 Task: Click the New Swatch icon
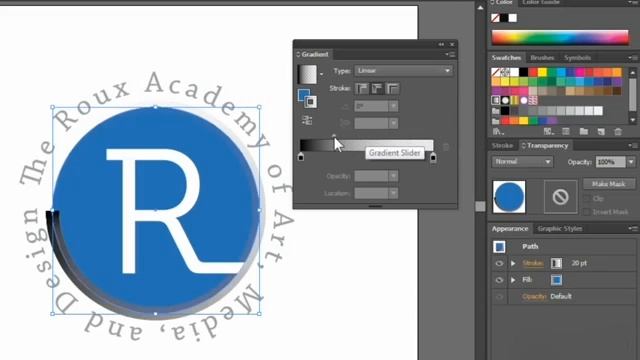(x=601, y=131)
